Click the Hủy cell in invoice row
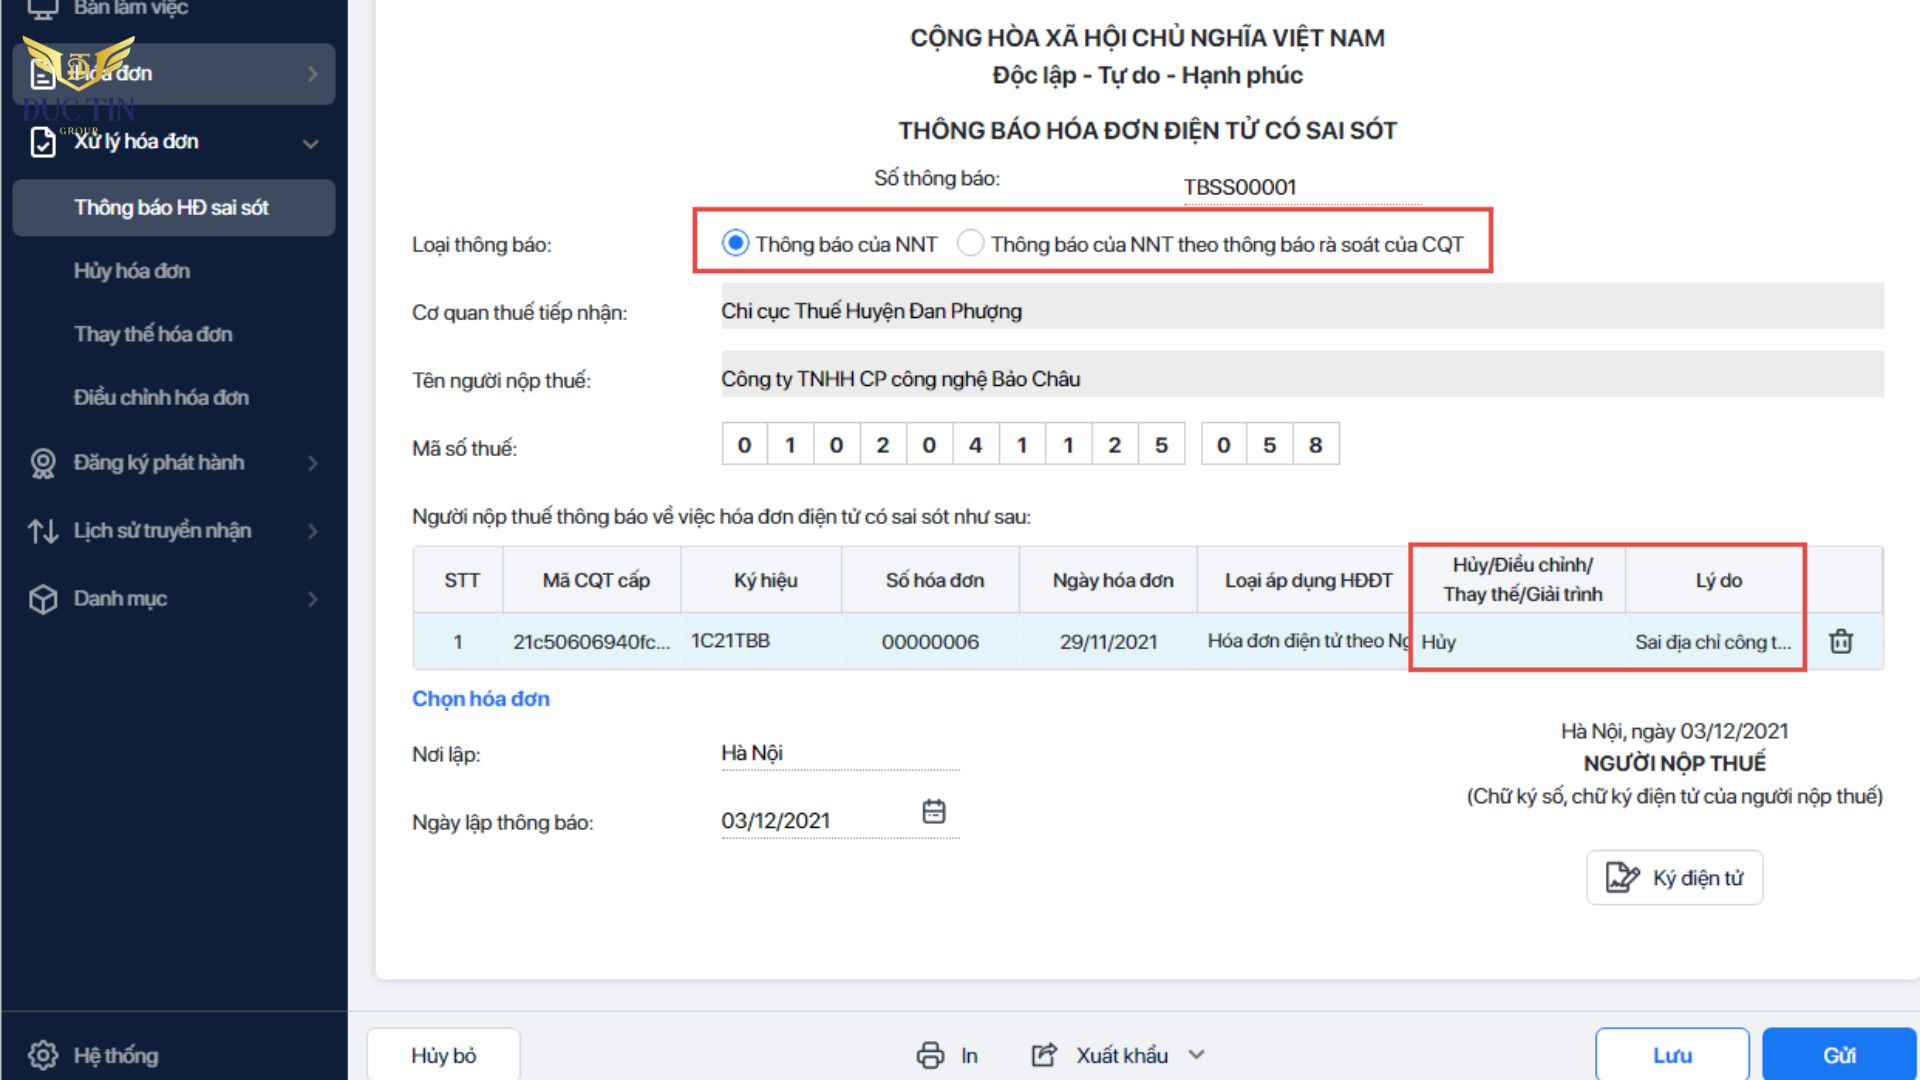The height and width of the screenshot is (1080, 1920). point(1518,642)
